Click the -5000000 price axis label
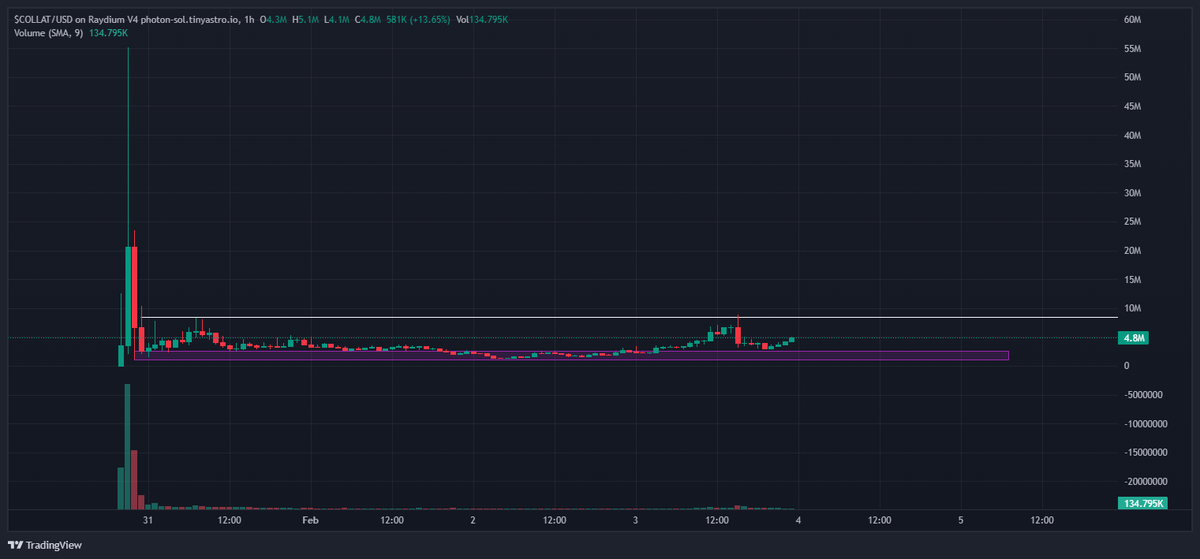 [1144, 395]
